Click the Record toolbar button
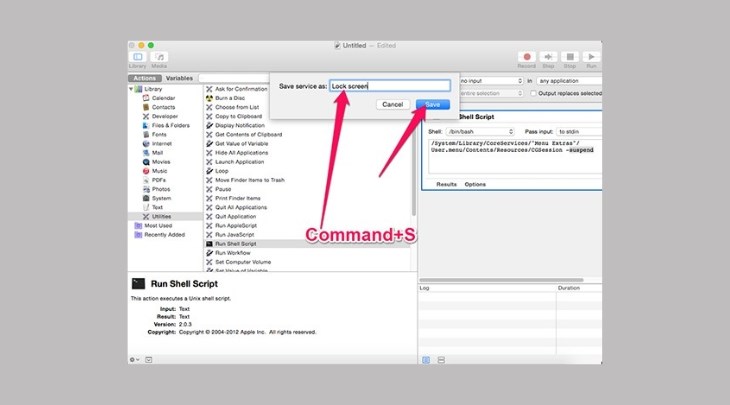 pos(527,57)
